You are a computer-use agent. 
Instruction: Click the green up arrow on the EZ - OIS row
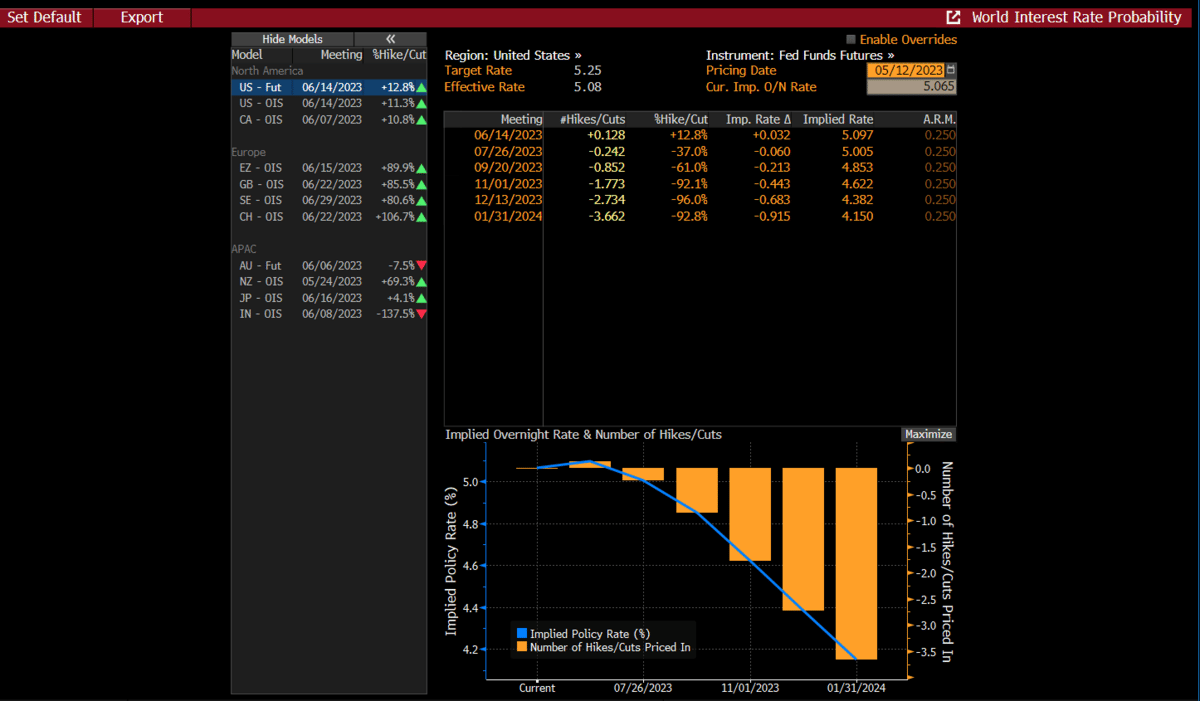pyautogui.click(x=421, y=169)
